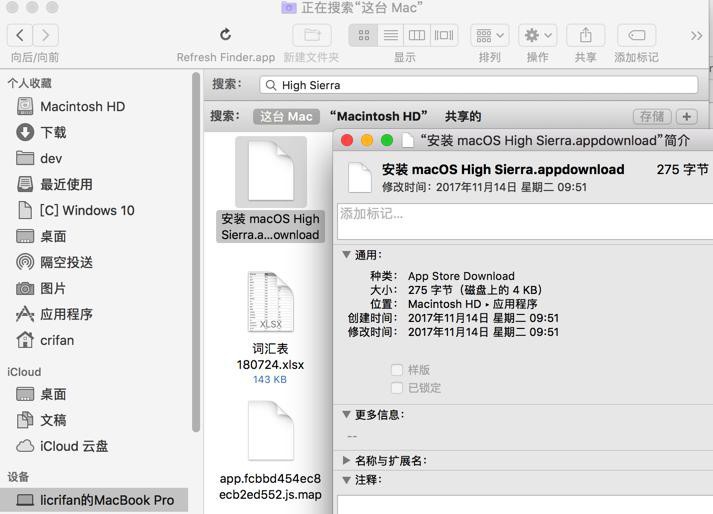Click the Refresh Finder.app toolbar icon
Image resolution: width=713 pixels, height=514 pixels.
point(226,35)
